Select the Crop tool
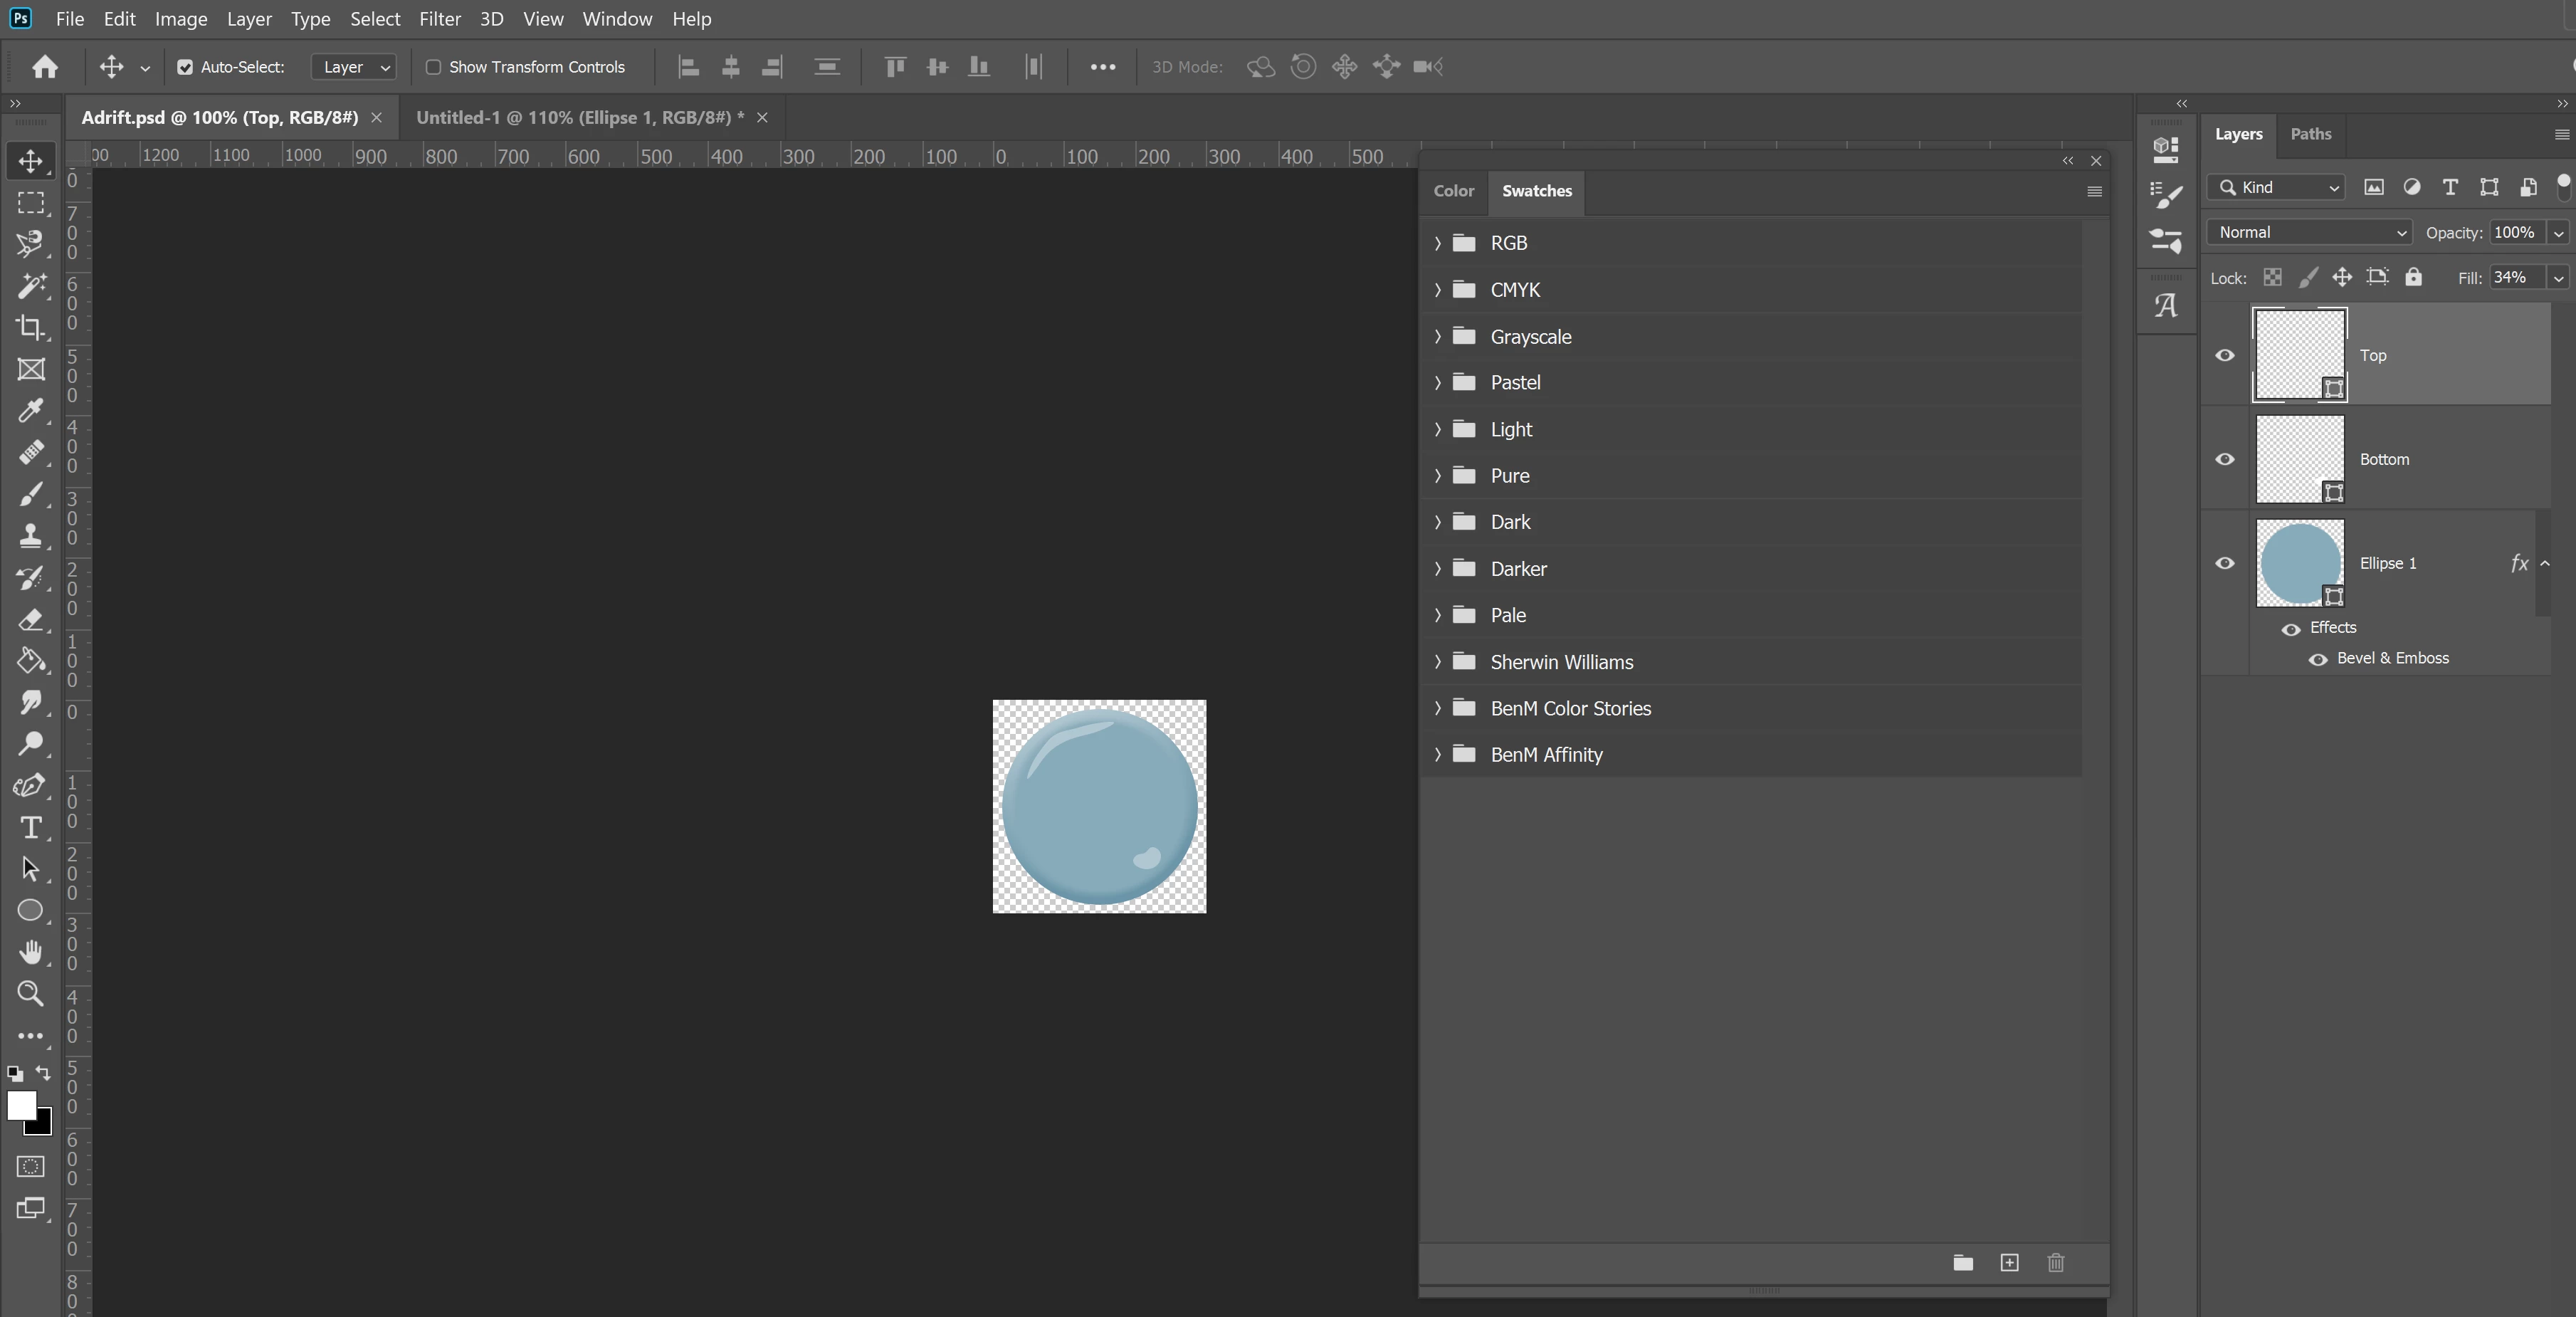 [x=30, y=328]
